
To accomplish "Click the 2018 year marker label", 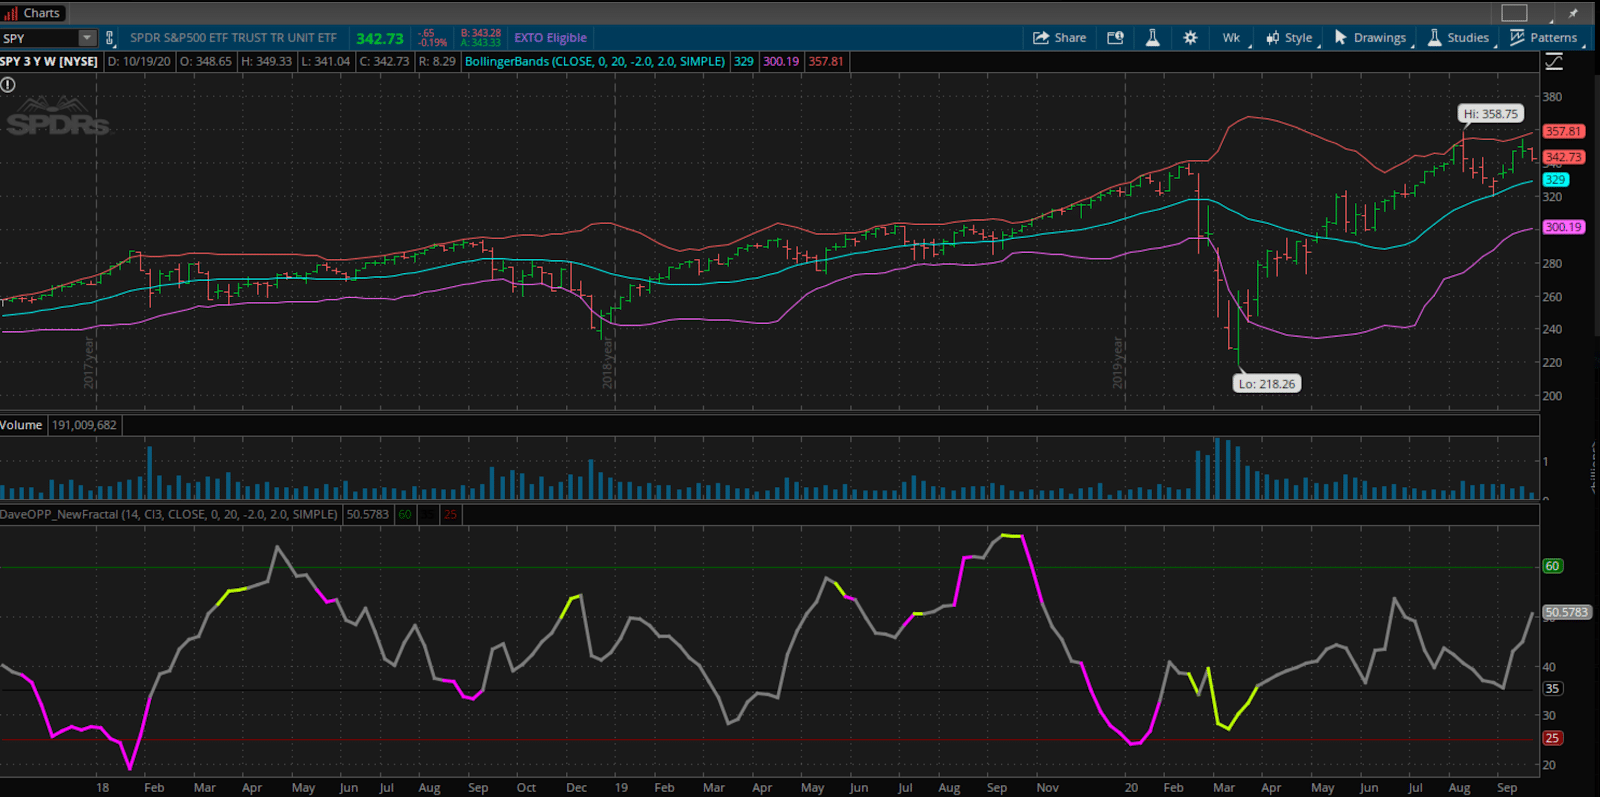I will (607, 362).
